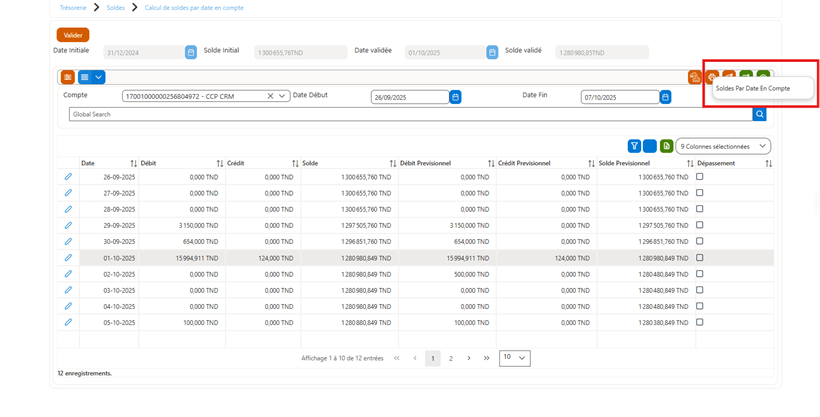The height and width of the screenshot is (417, 820).
Task: Open the Date Début calendar picker
Action: (x=455, y=97)
